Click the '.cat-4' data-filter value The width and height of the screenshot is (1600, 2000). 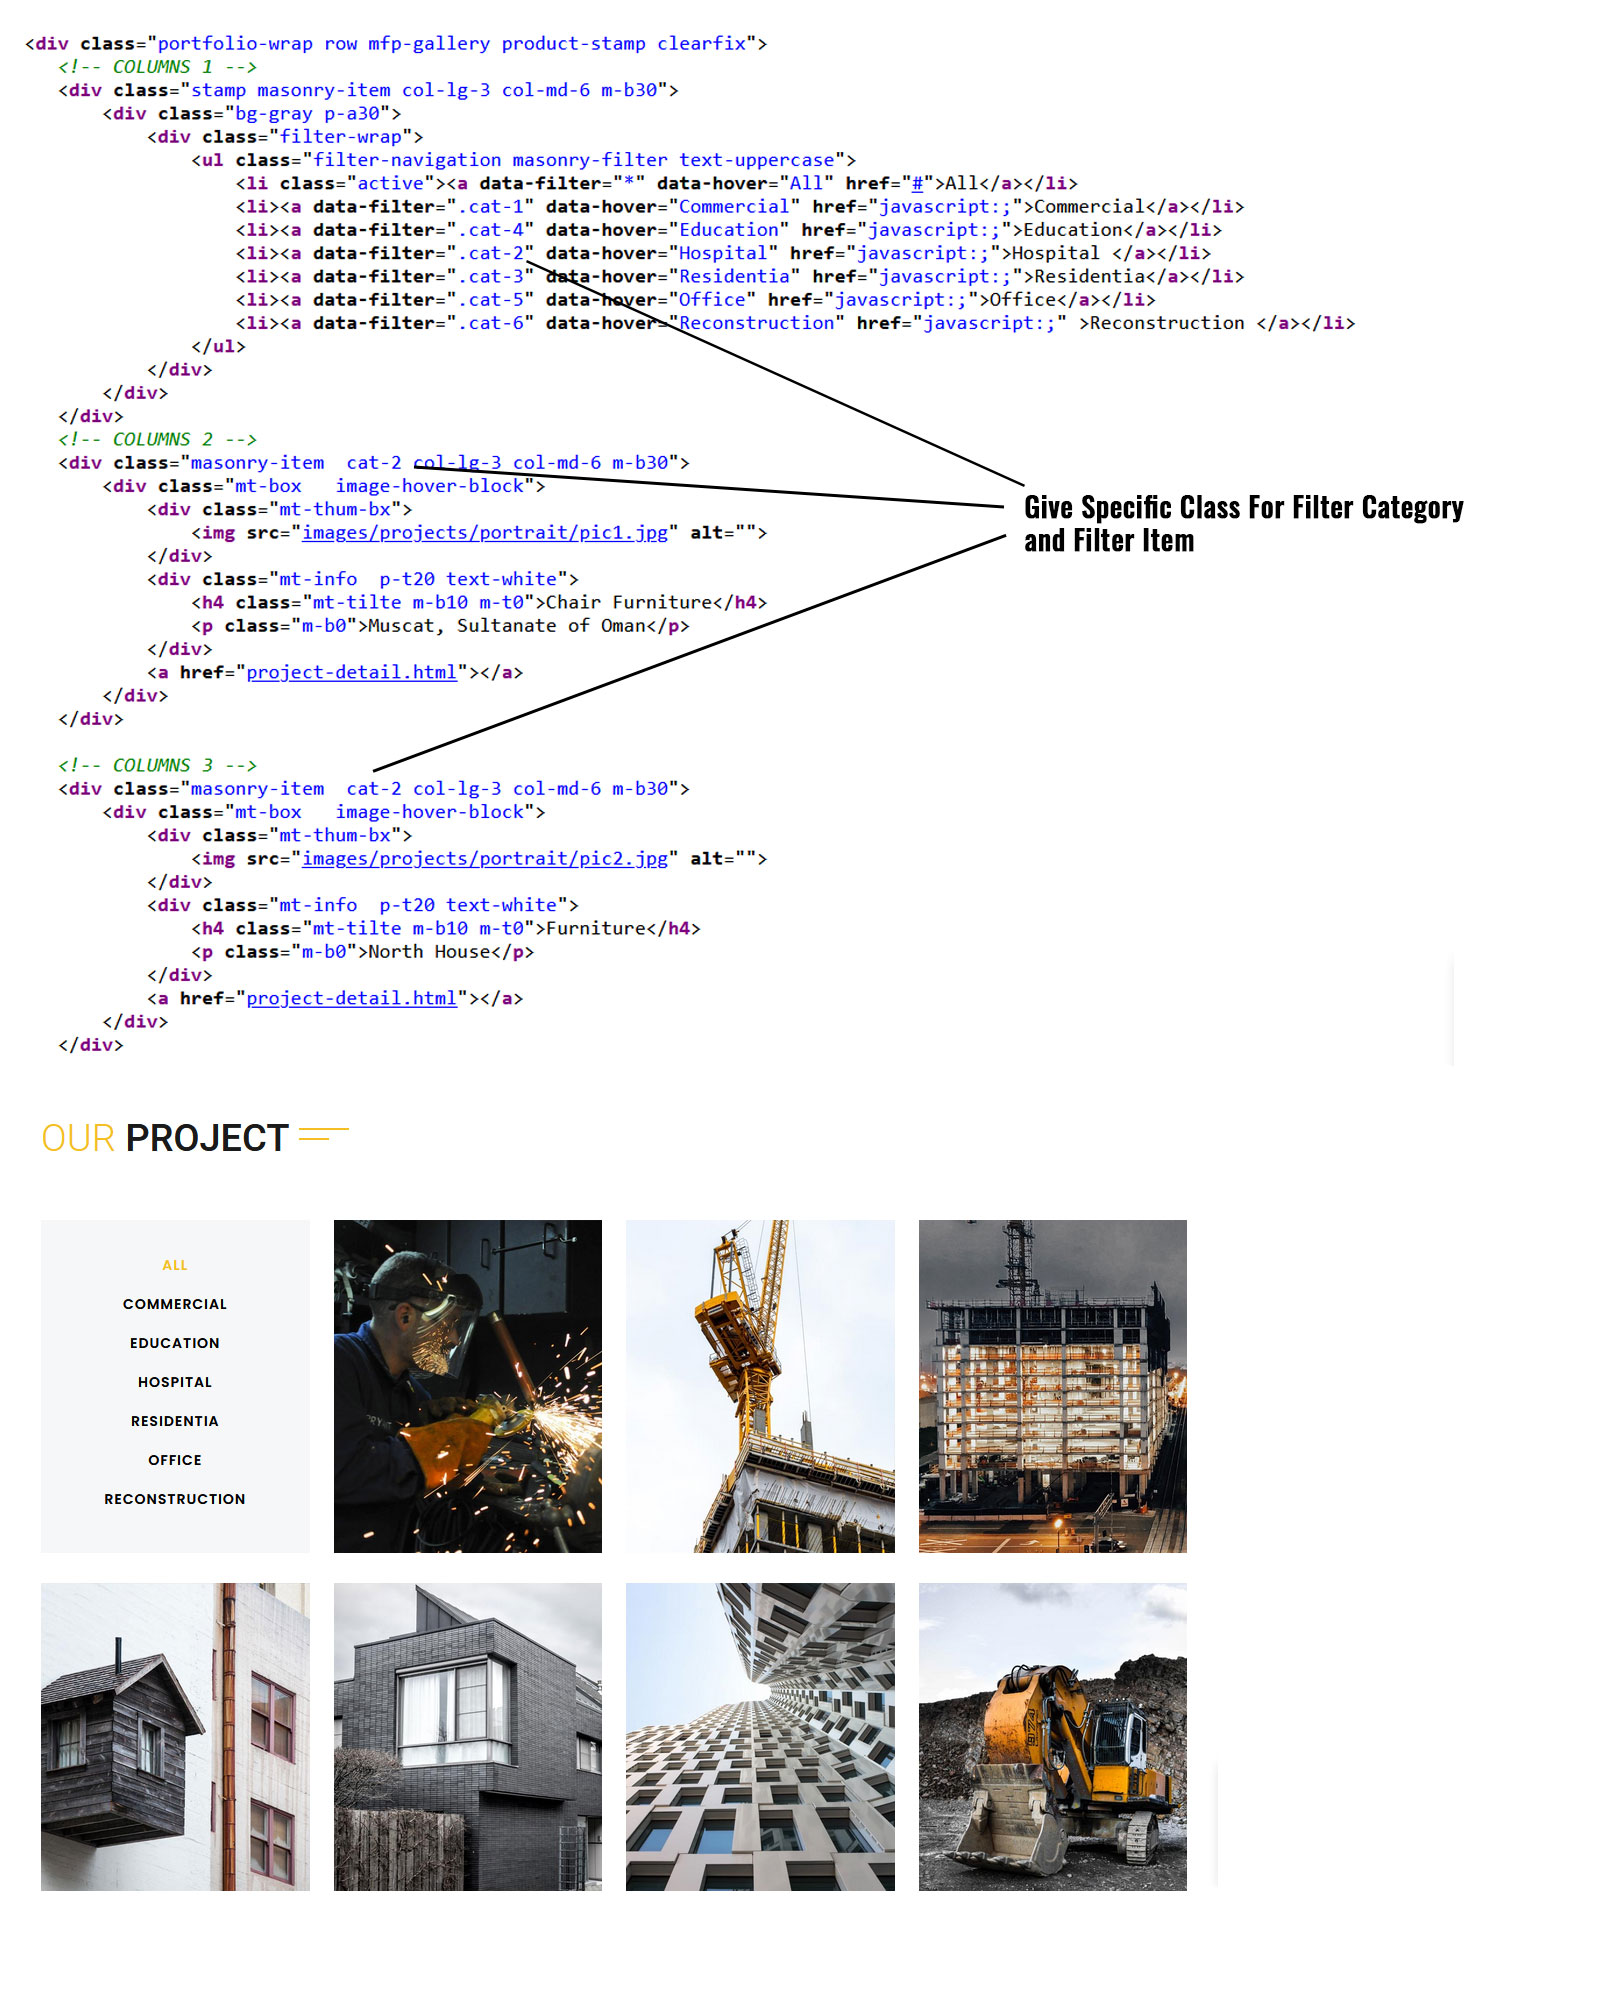click(490, 230)
